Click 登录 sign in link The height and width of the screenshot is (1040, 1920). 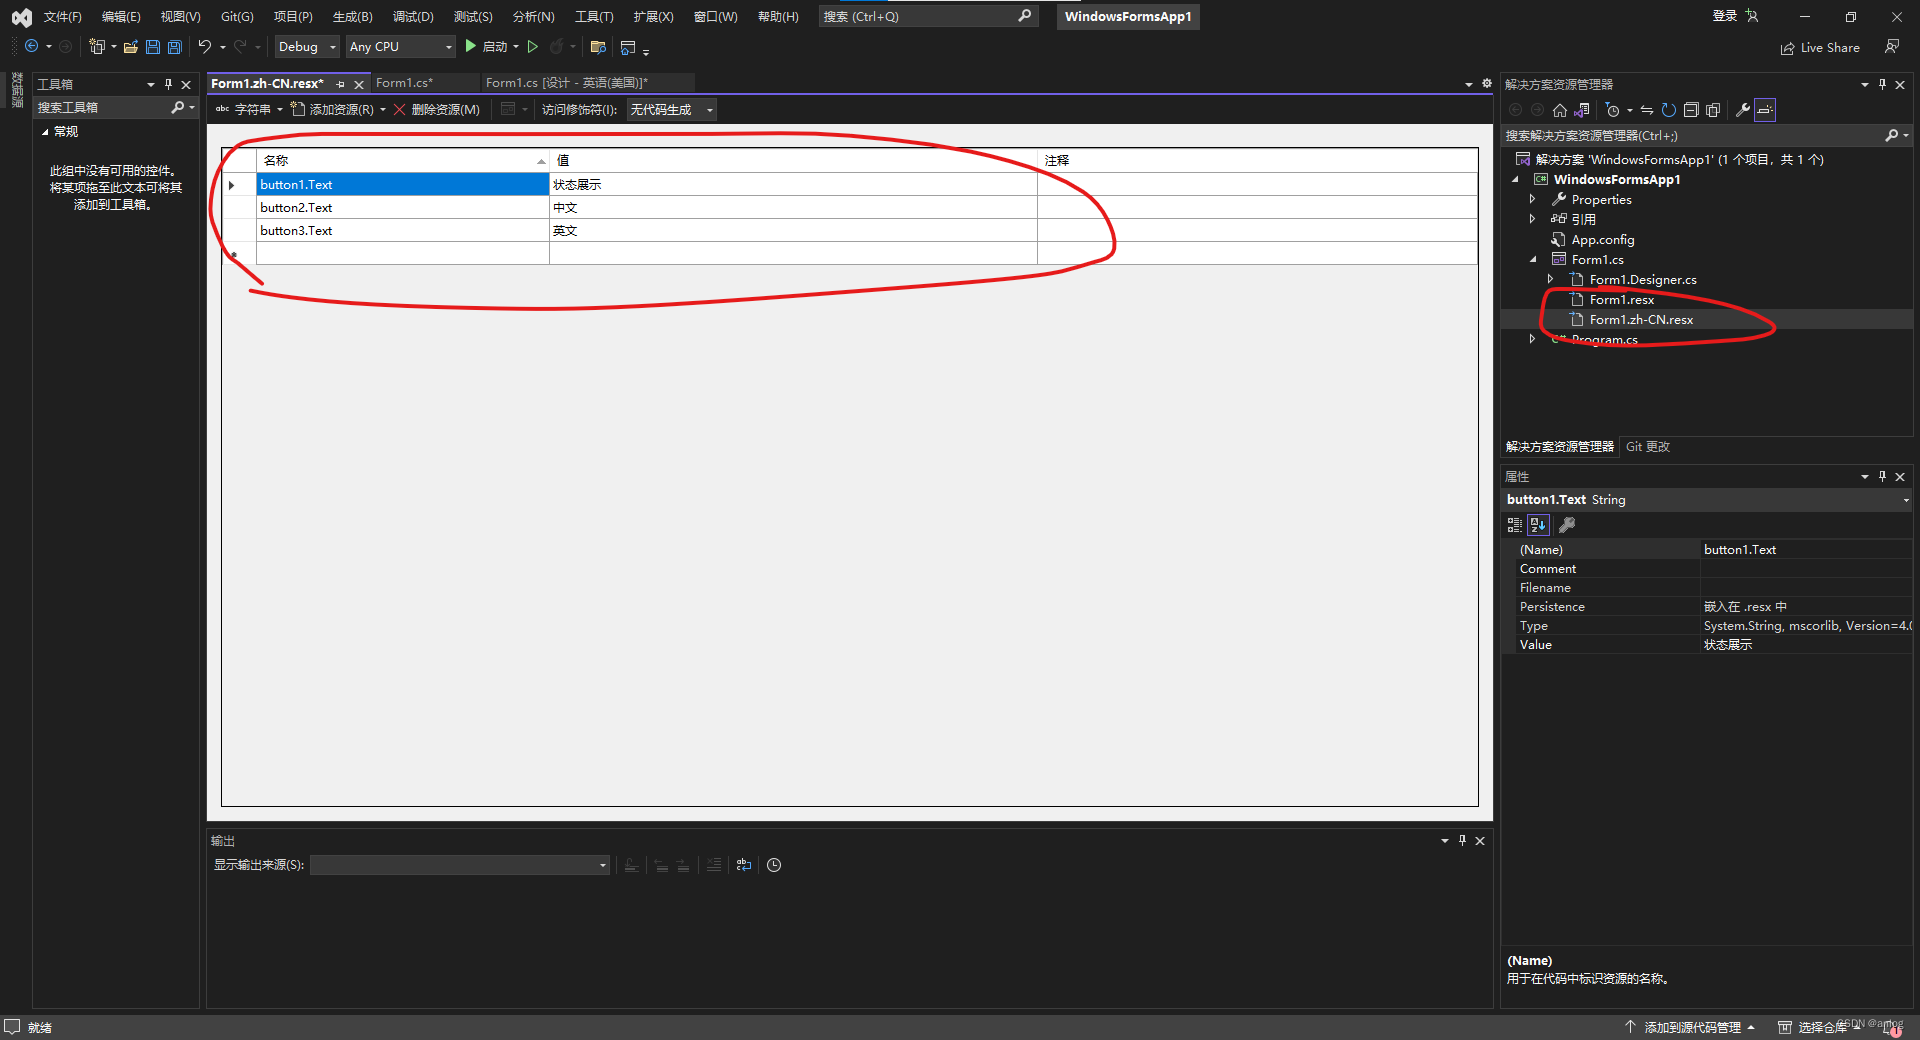tap(1725, 16)
